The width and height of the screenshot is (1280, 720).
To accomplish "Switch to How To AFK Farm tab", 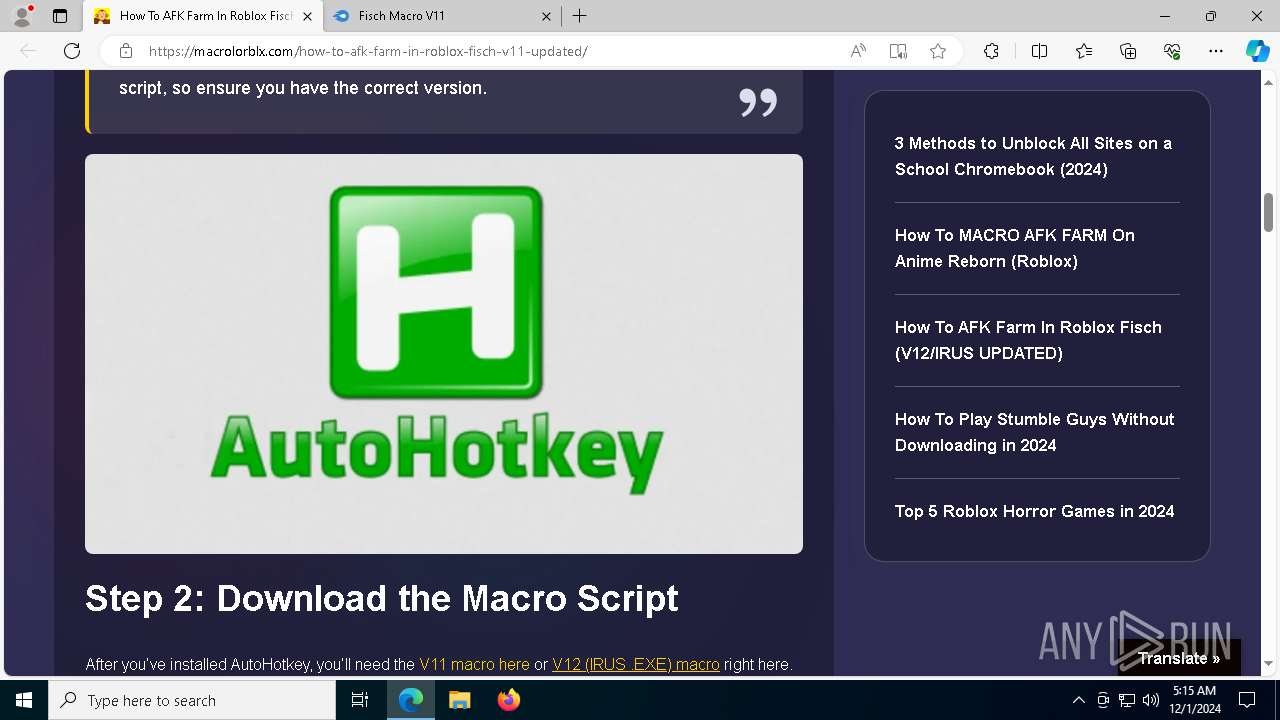I will [204, 16].
